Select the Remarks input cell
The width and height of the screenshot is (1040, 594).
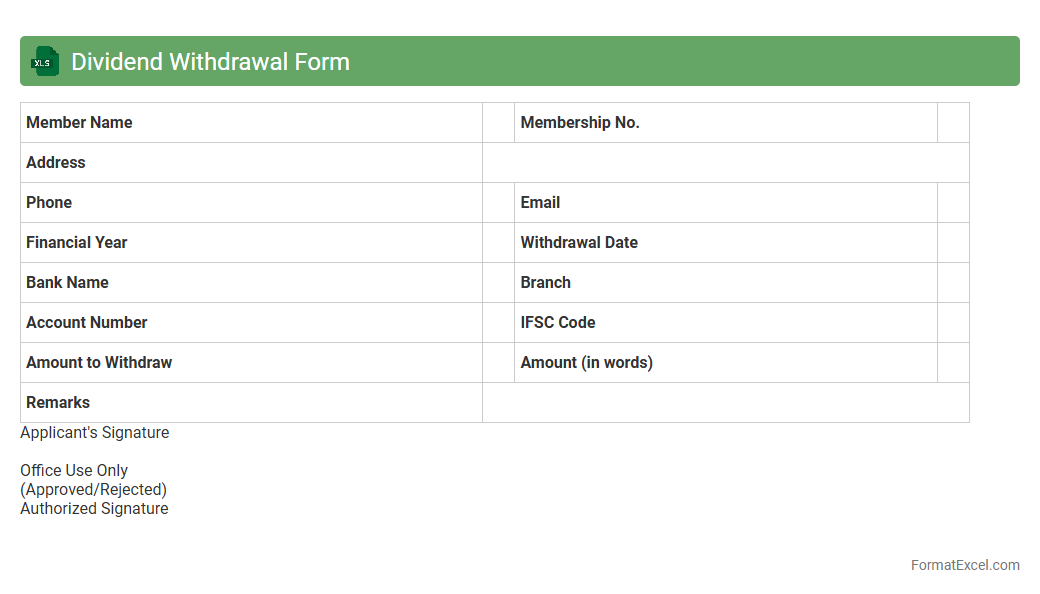(x=725, y=403)
